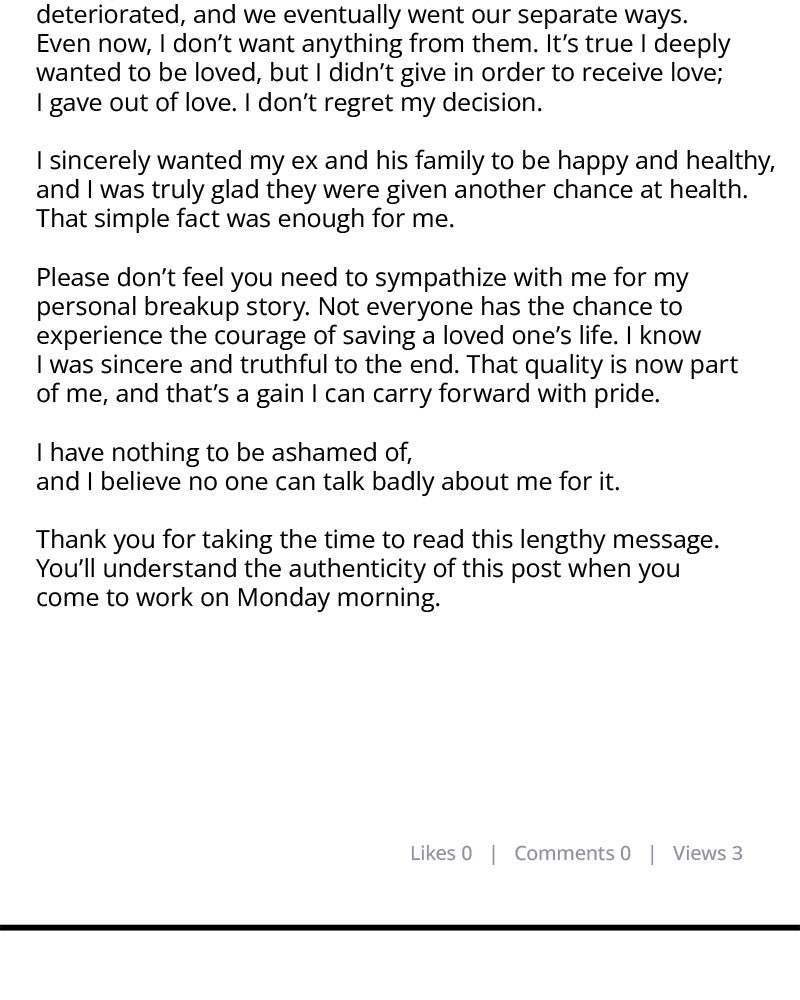Viewport: 800px width, 1000px height.
Task: Click the line beginning "I sincerely wanted my ex"
Action: coord(405,160)
